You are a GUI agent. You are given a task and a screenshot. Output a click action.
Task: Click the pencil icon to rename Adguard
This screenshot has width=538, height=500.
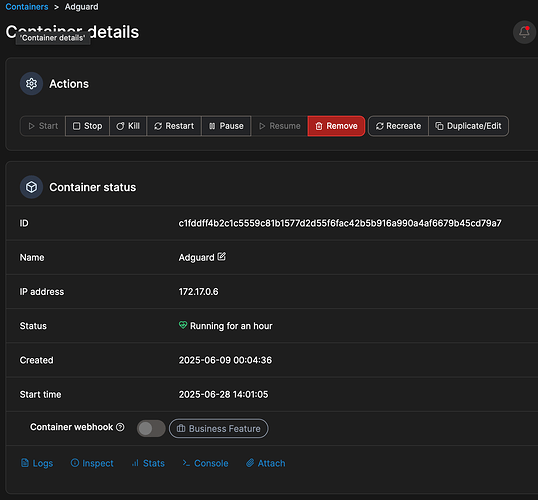(222, 257)
